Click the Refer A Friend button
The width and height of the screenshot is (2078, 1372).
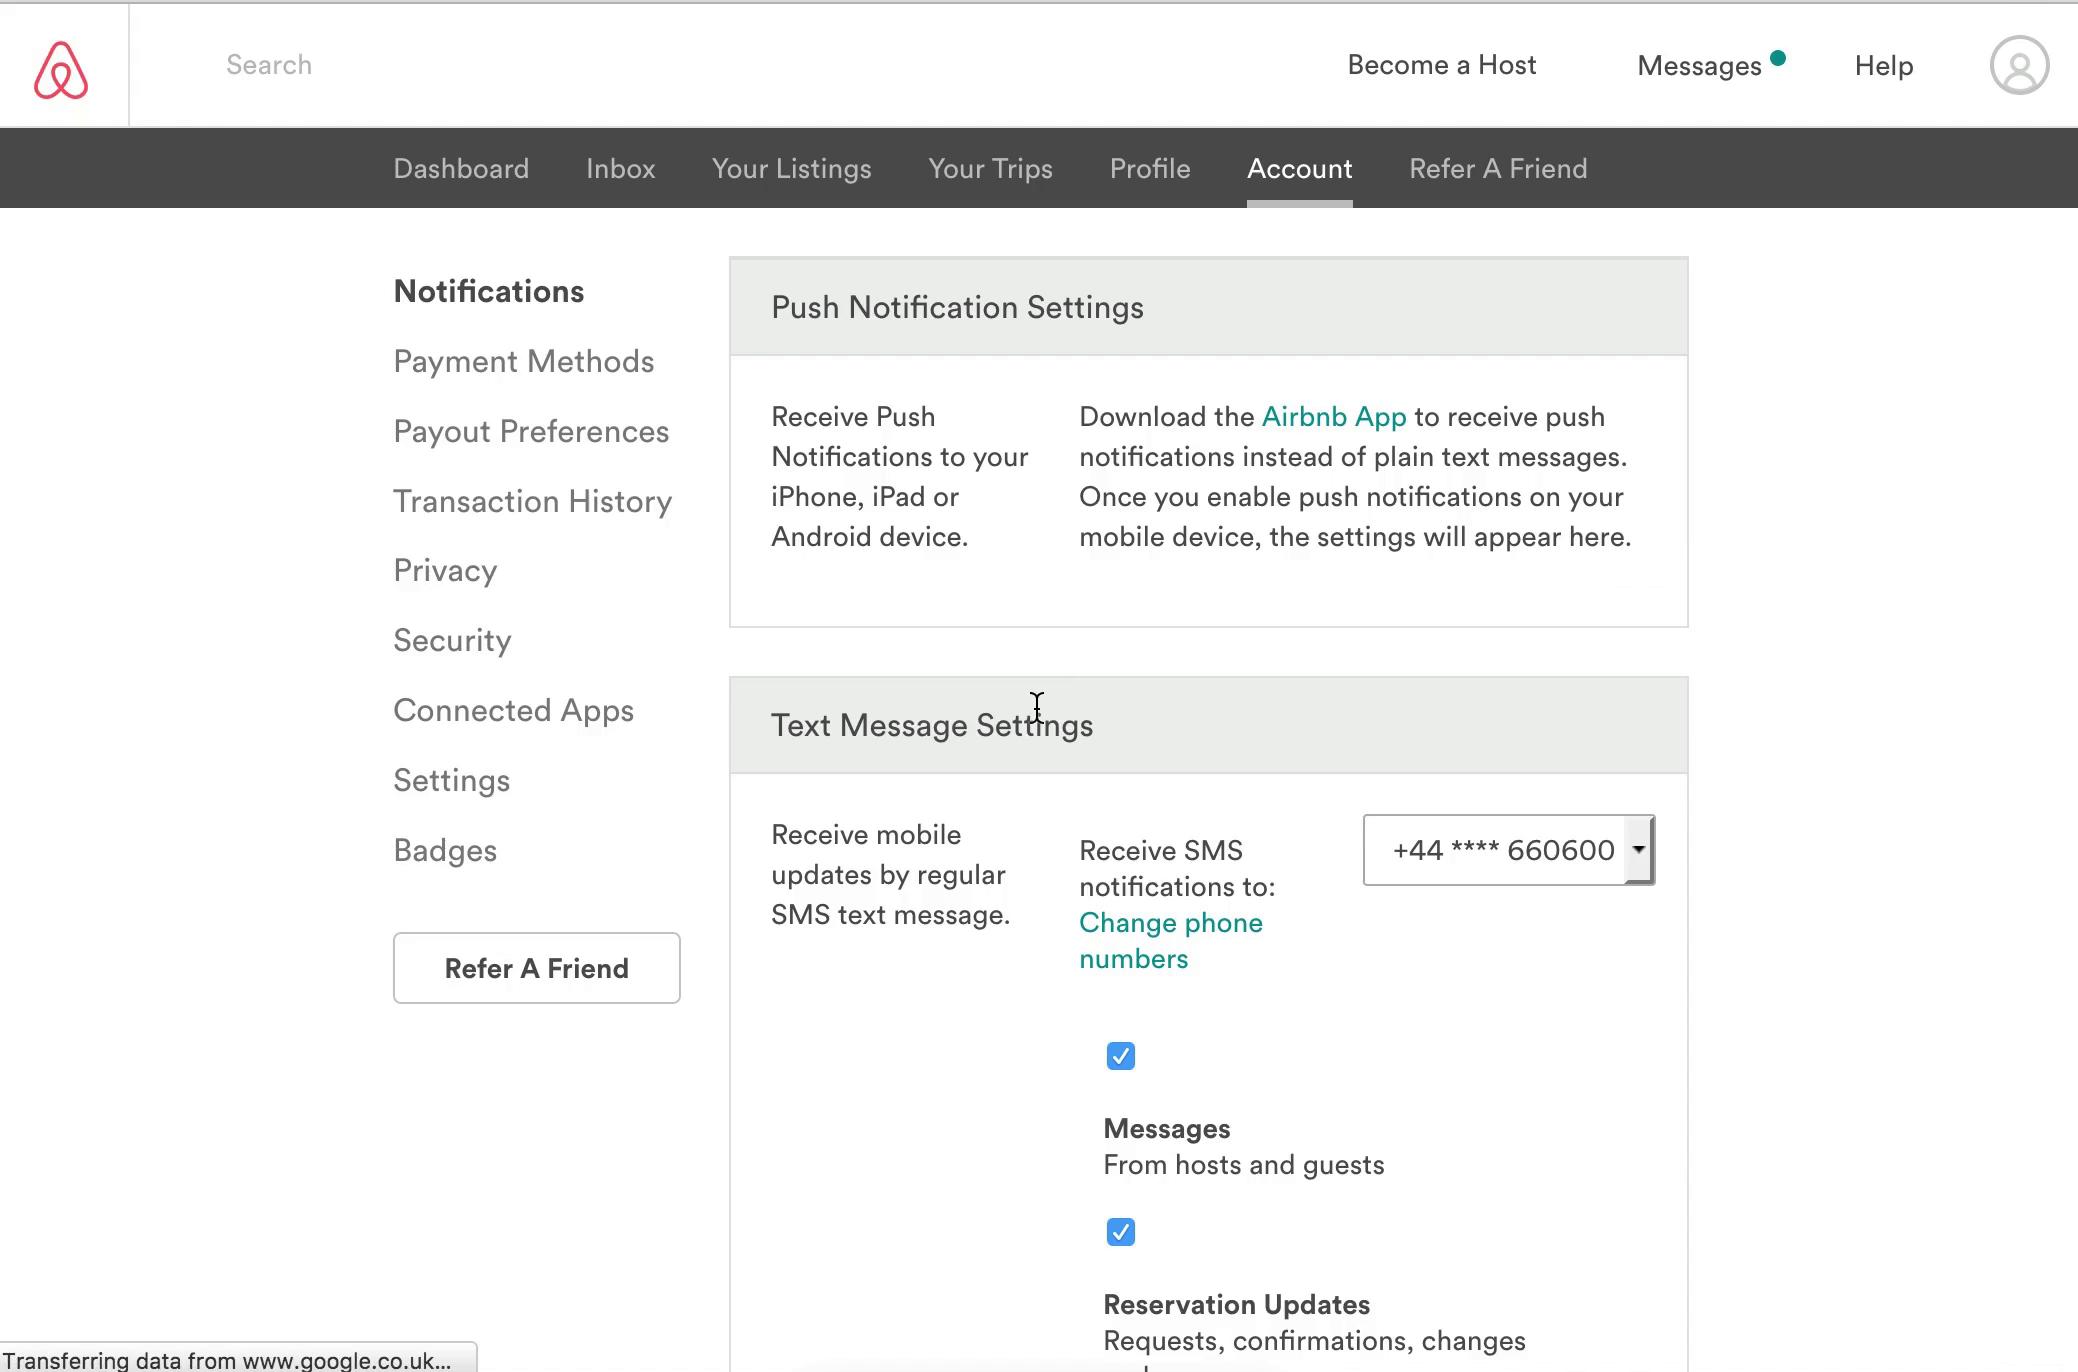(536, 968)
